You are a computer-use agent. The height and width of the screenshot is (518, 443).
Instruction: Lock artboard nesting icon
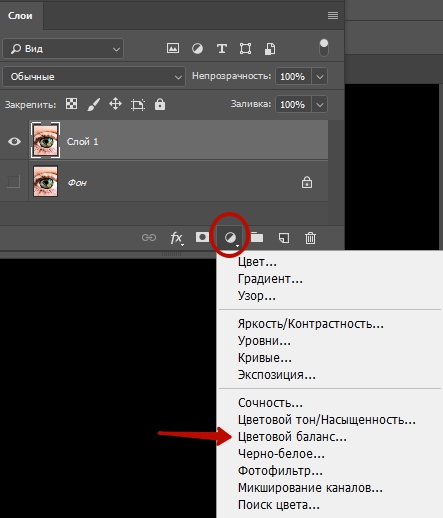tap(138, 105)
